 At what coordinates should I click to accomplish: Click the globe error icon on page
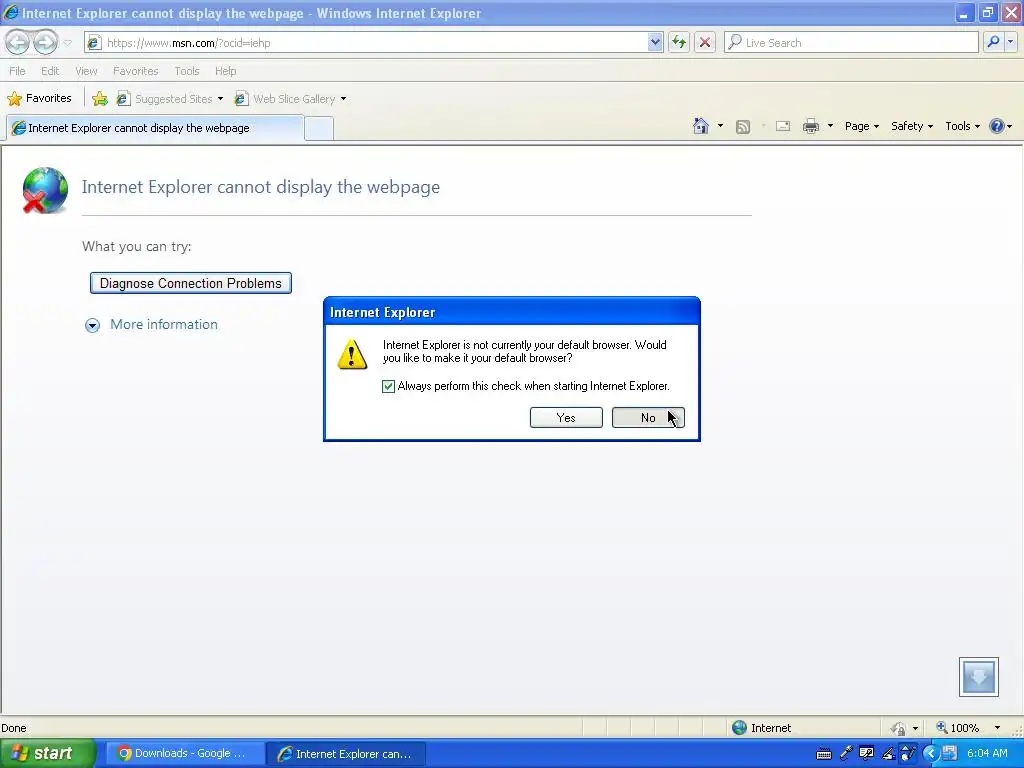pyautogui.click(x=44, y=190)
